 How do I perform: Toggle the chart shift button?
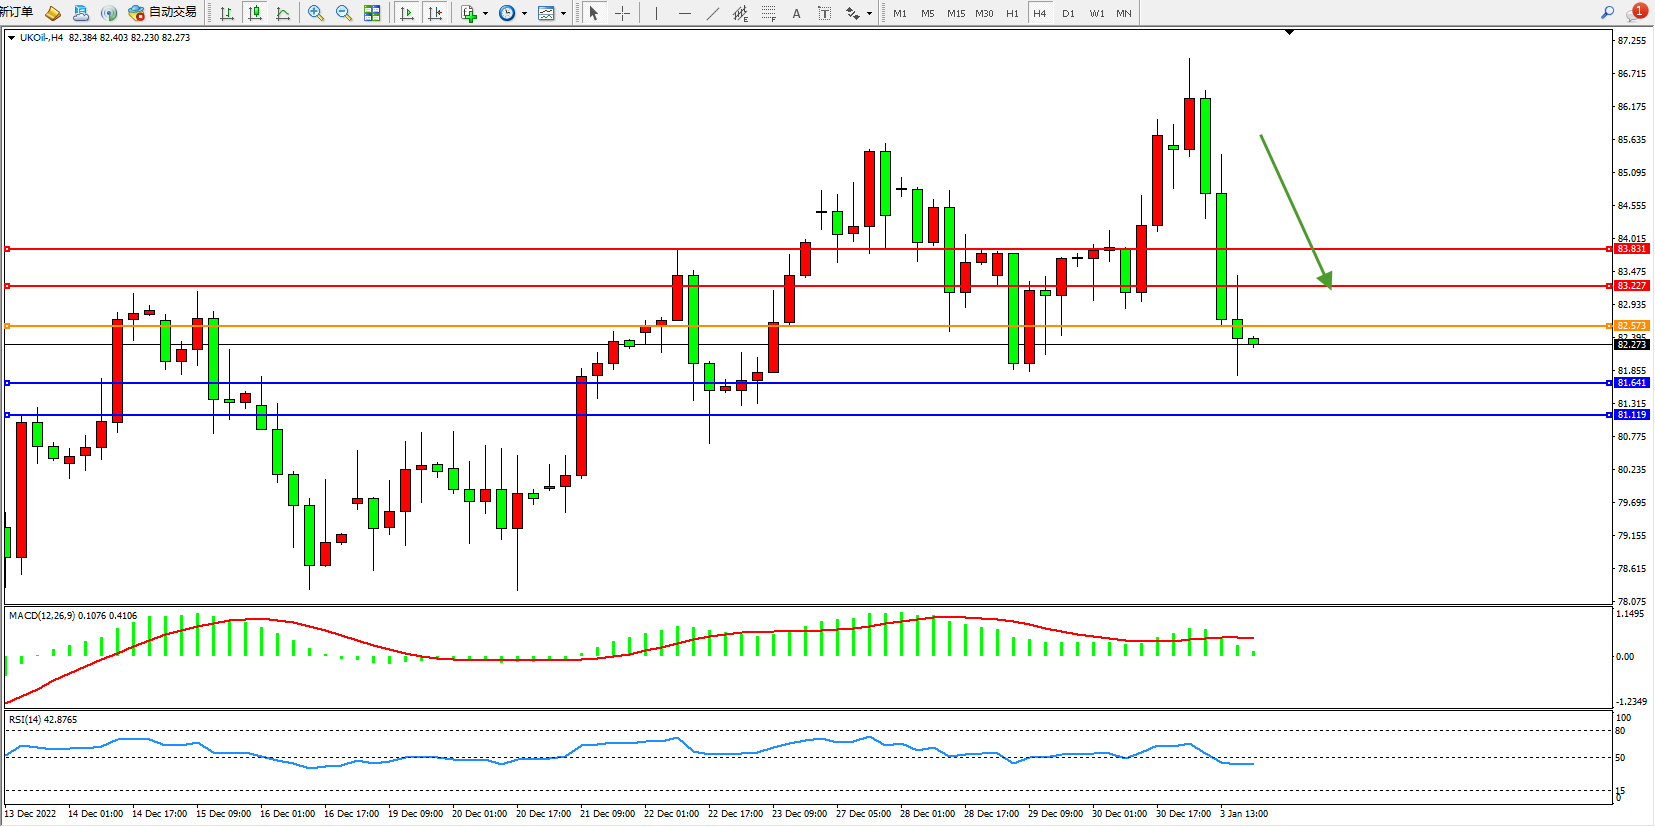(435, 13)
